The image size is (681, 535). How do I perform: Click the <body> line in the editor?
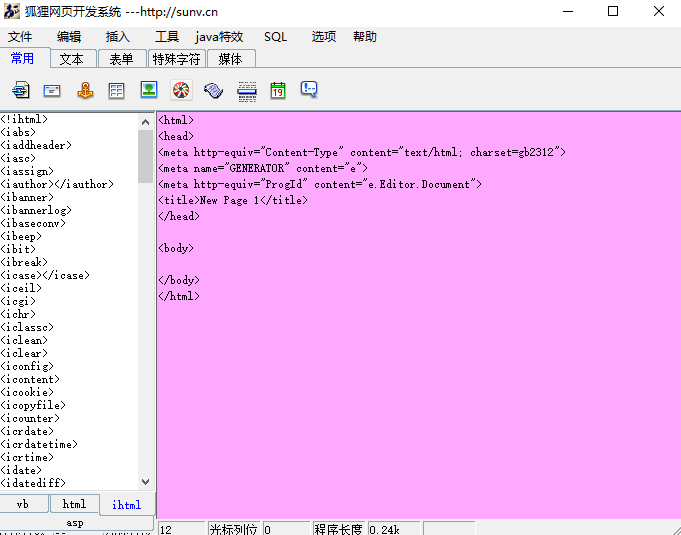[176, 248]
